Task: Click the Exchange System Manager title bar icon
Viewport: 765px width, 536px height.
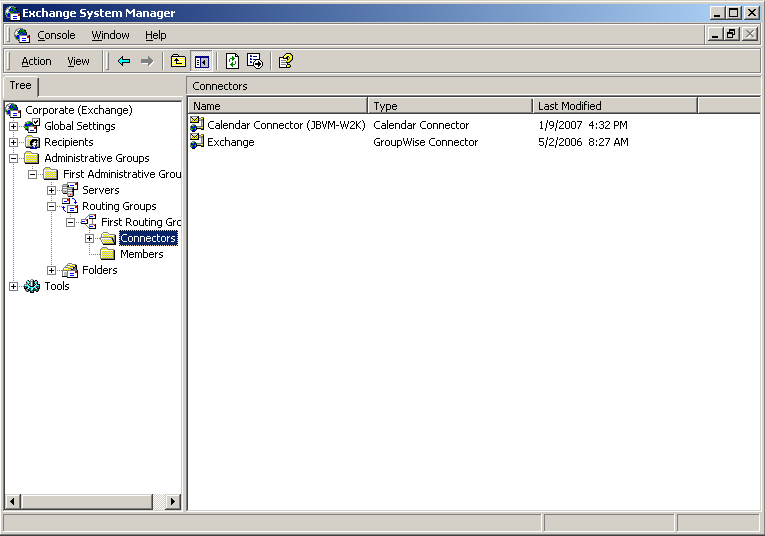Action: tap(12, 13)
